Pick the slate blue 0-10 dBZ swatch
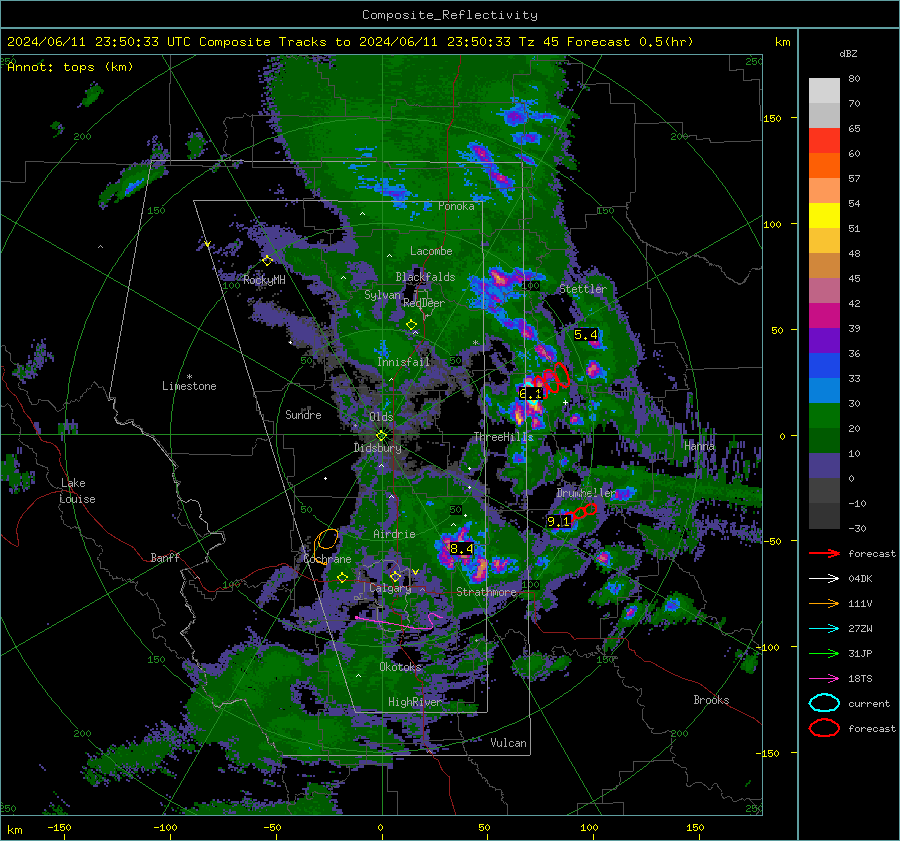This screenshot has height=841, width=900. coord(824,466)
